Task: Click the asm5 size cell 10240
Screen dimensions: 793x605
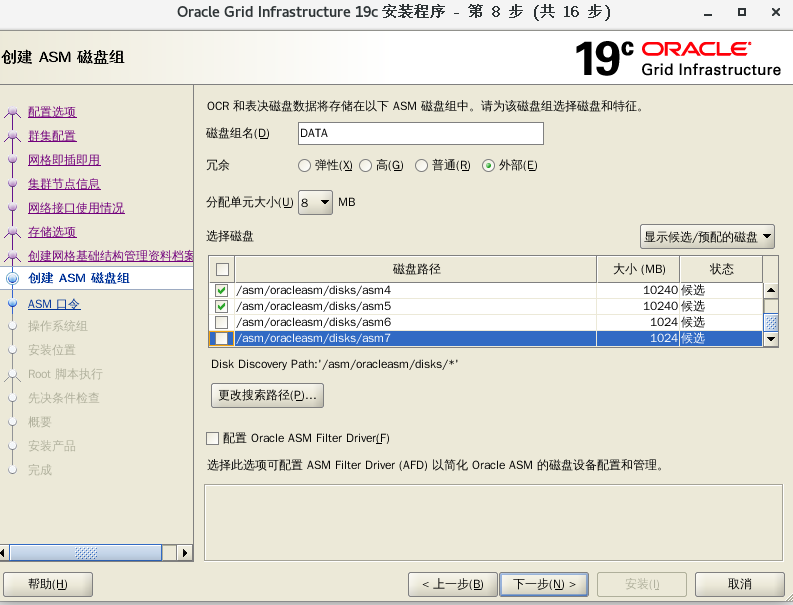Action: click(638, 307)
